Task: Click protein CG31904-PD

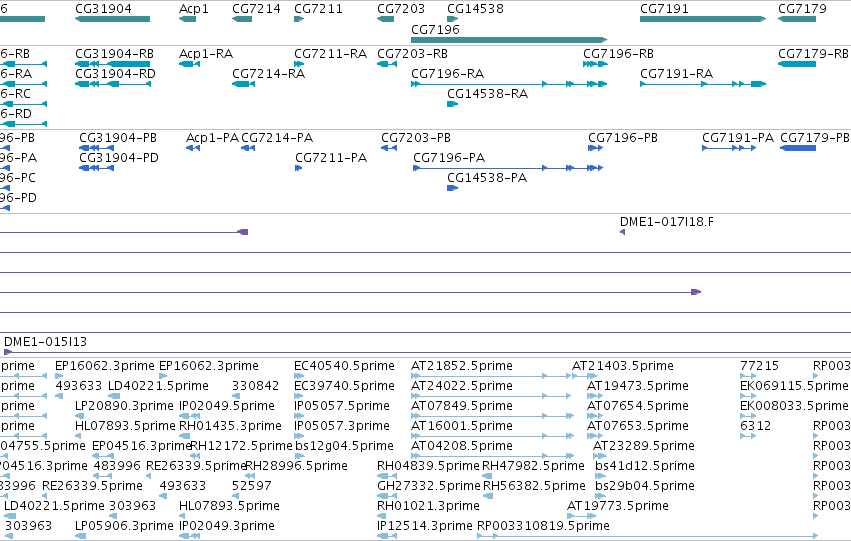Action: point(119,157)
